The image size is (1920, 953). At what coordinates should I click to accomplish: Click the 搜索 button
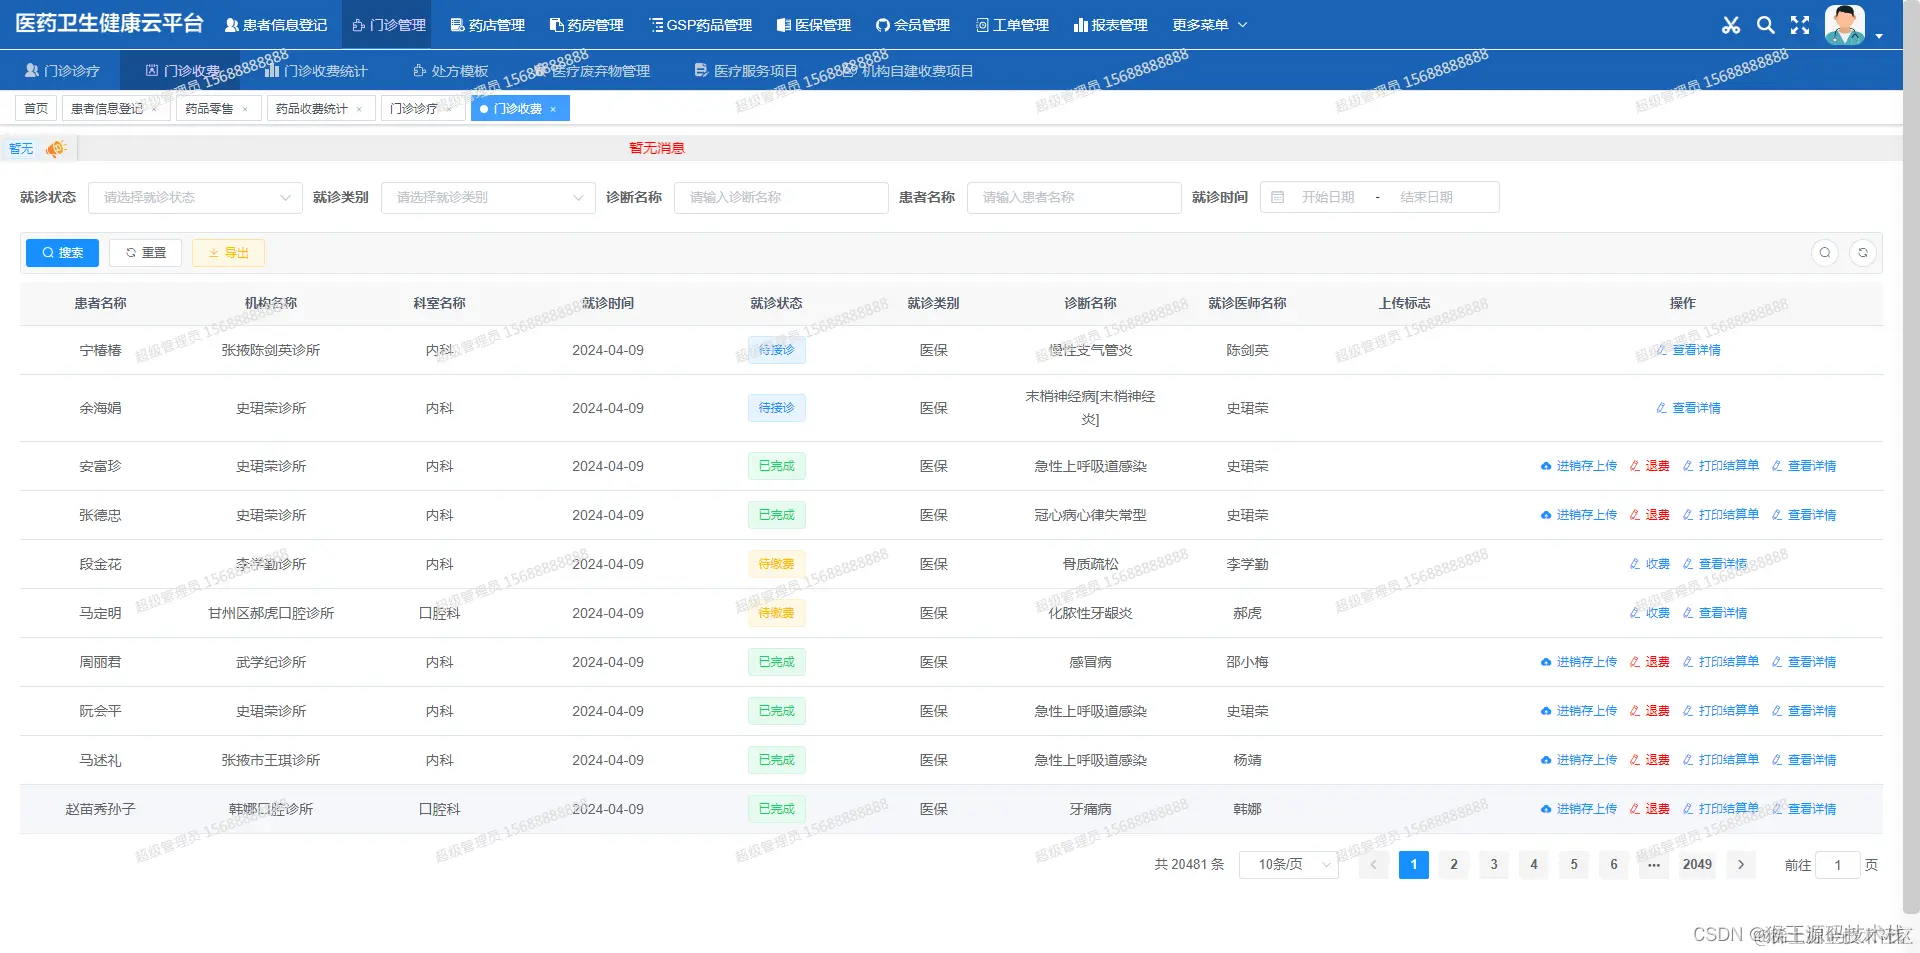(62, 252)
